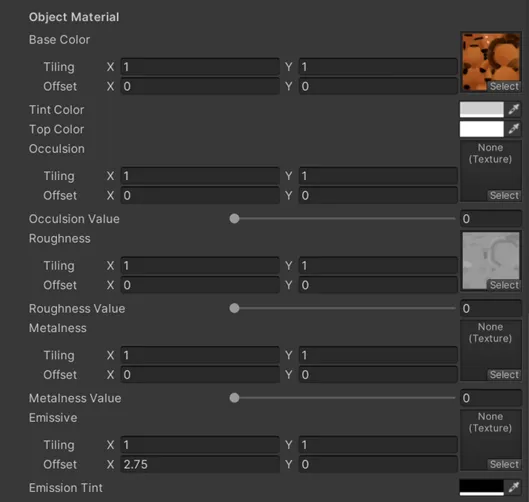The width and height of the screenshot is (529, 502).
Task: Click the Roughness Offset Y field
Action: (378, 285)
